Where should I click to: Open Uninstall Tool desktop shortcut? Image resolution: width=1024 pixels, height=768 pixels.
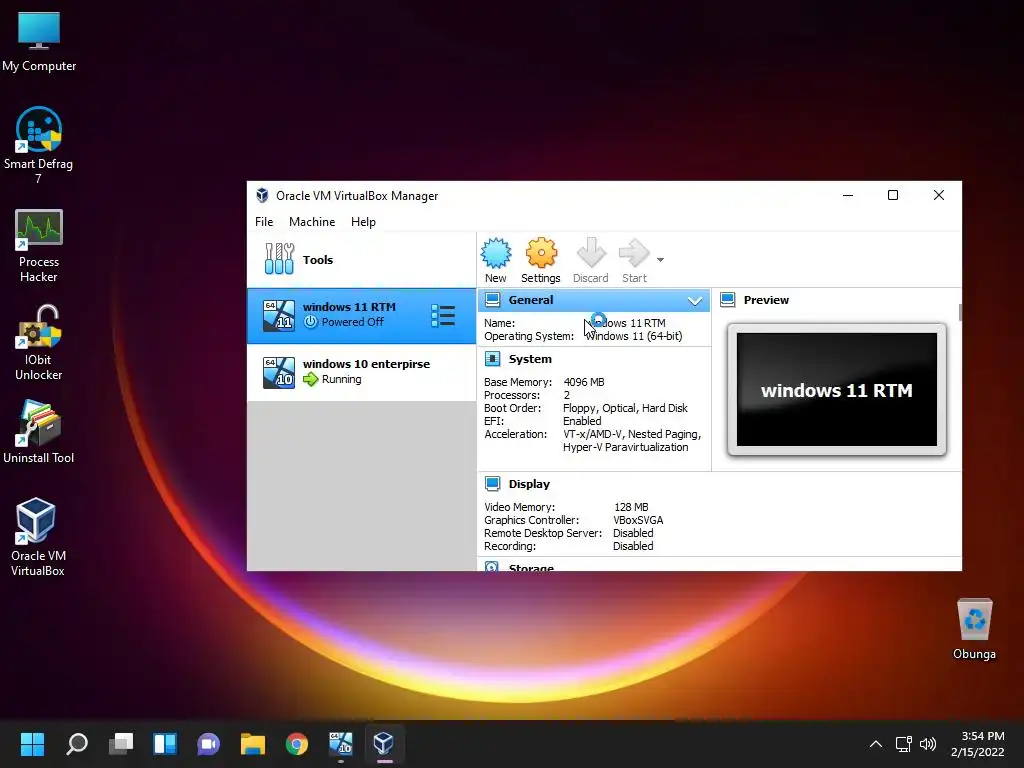click(39, 432)
